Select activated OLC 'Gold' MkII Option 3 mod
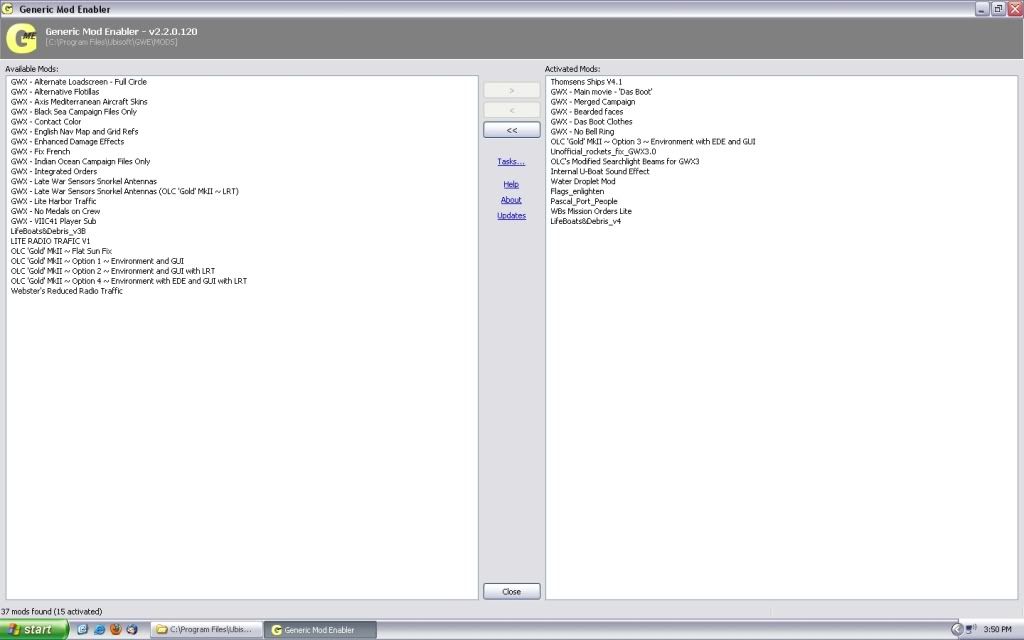Image resolution: width=1024 pixels, height=640 pixels. point(653,142)
